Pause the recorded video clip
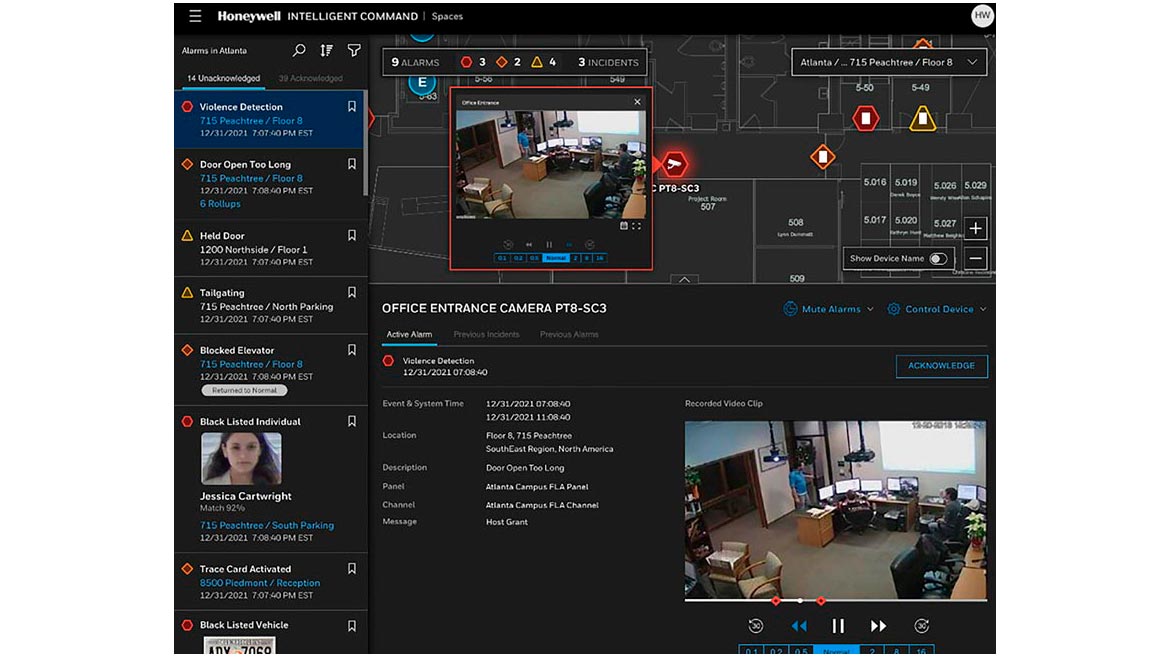Image resolution: width=1170 pixels, height=658 pixels. pos(838,626)
